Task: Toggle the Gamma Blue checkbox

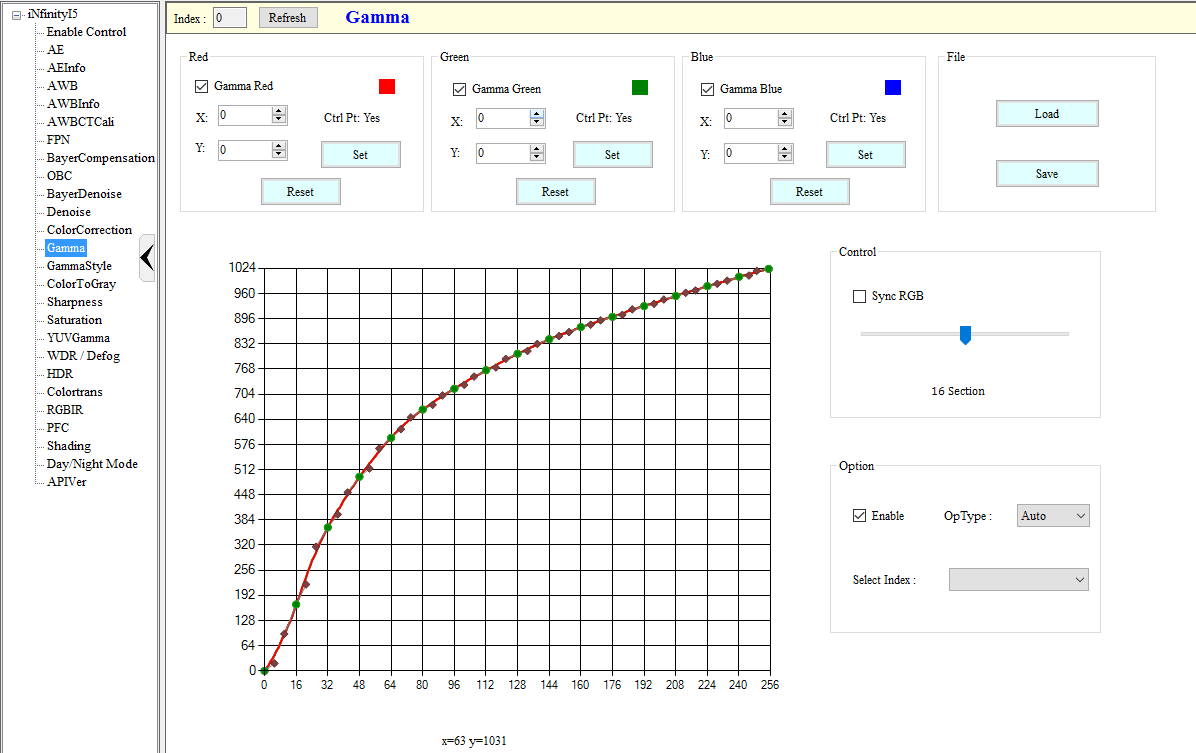Action: 707,87
